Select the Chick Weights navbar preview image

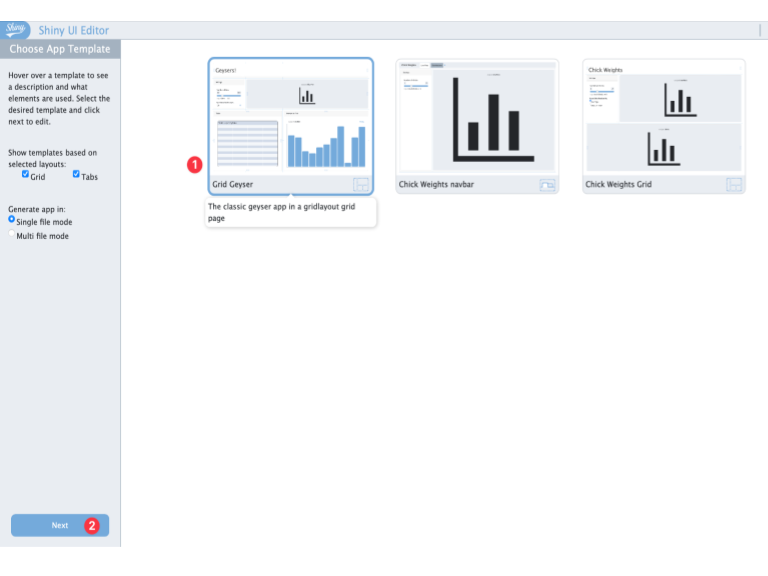(x=477, y=117)
